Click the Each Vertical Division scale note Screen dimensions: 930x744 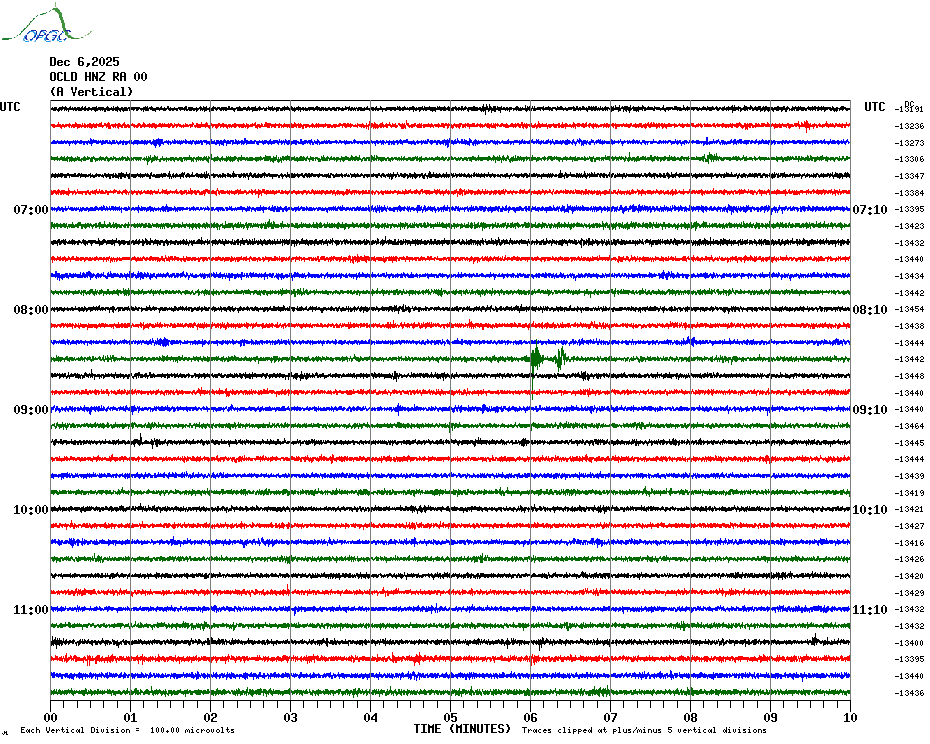click(128, 730)
